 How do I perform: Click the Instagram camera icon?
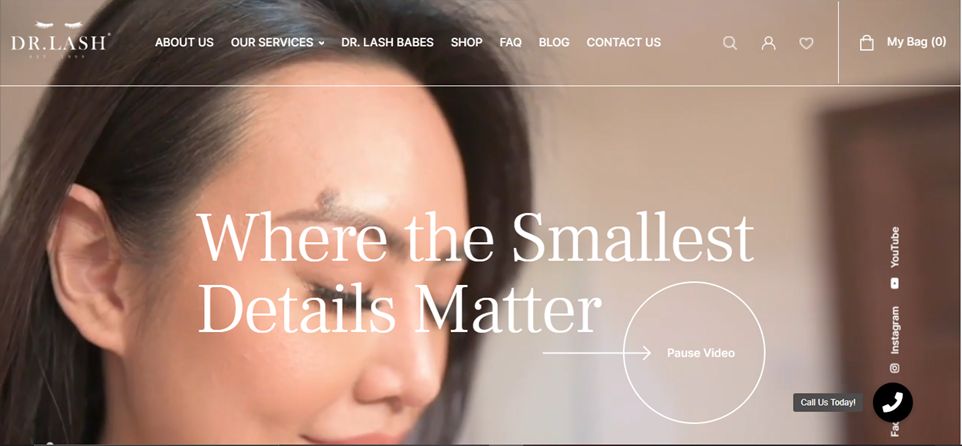[895, 368]
